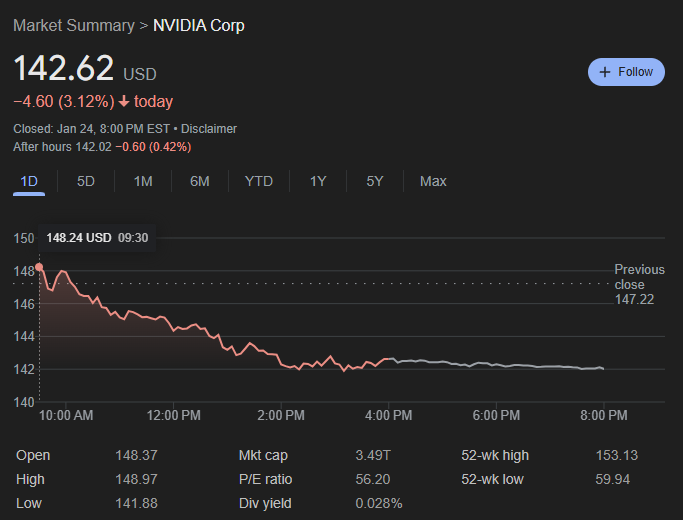Click the 52-wk high label

coord(495,455)
